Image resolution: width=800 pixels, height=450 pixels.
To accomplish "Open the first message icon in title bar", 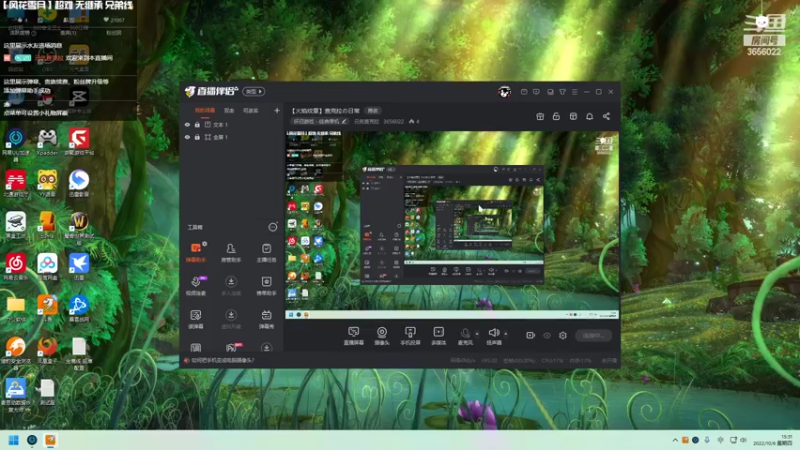I will 524,92.
